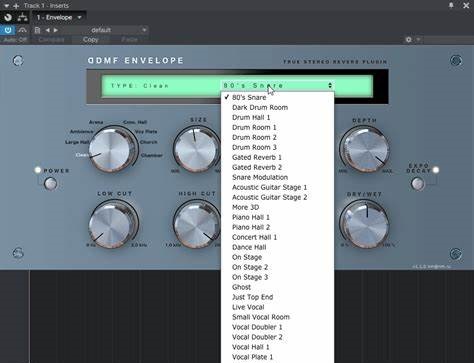This screenshot has height=363, width=474.
Task: Expand the Track 1 Inserts triangle menu
Action: (6, 6)
